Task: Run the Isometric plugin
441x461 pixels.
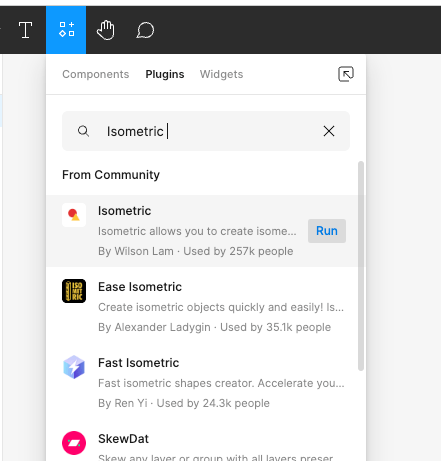Action: [327, 231]
